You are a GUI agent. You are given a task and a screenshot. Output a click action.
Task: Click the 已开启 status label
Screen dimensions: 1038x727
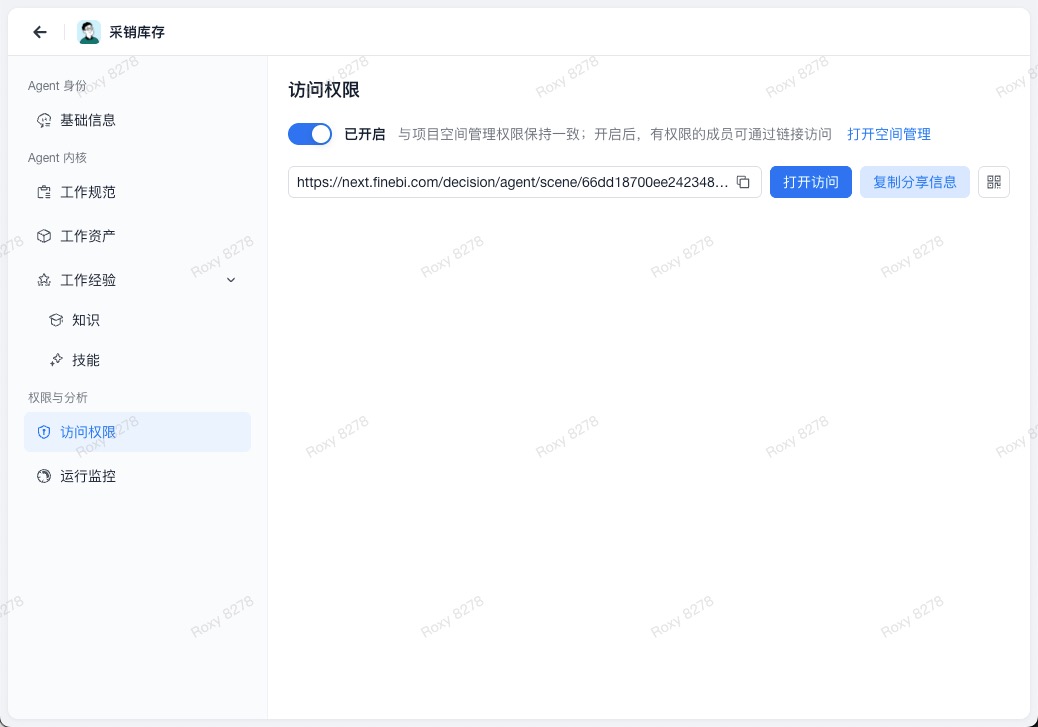tap(365, 134)
